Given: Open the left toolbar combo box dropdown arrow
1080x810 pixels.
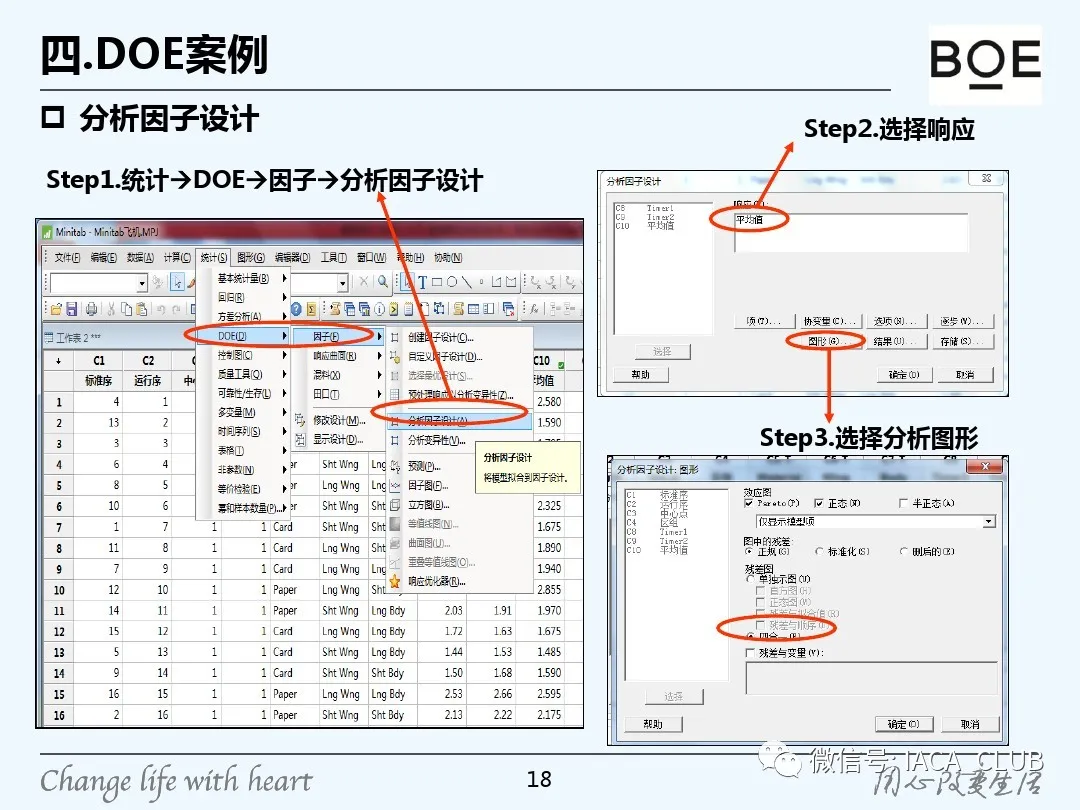Looking at the screenshot, I should (x=142, y=282).
